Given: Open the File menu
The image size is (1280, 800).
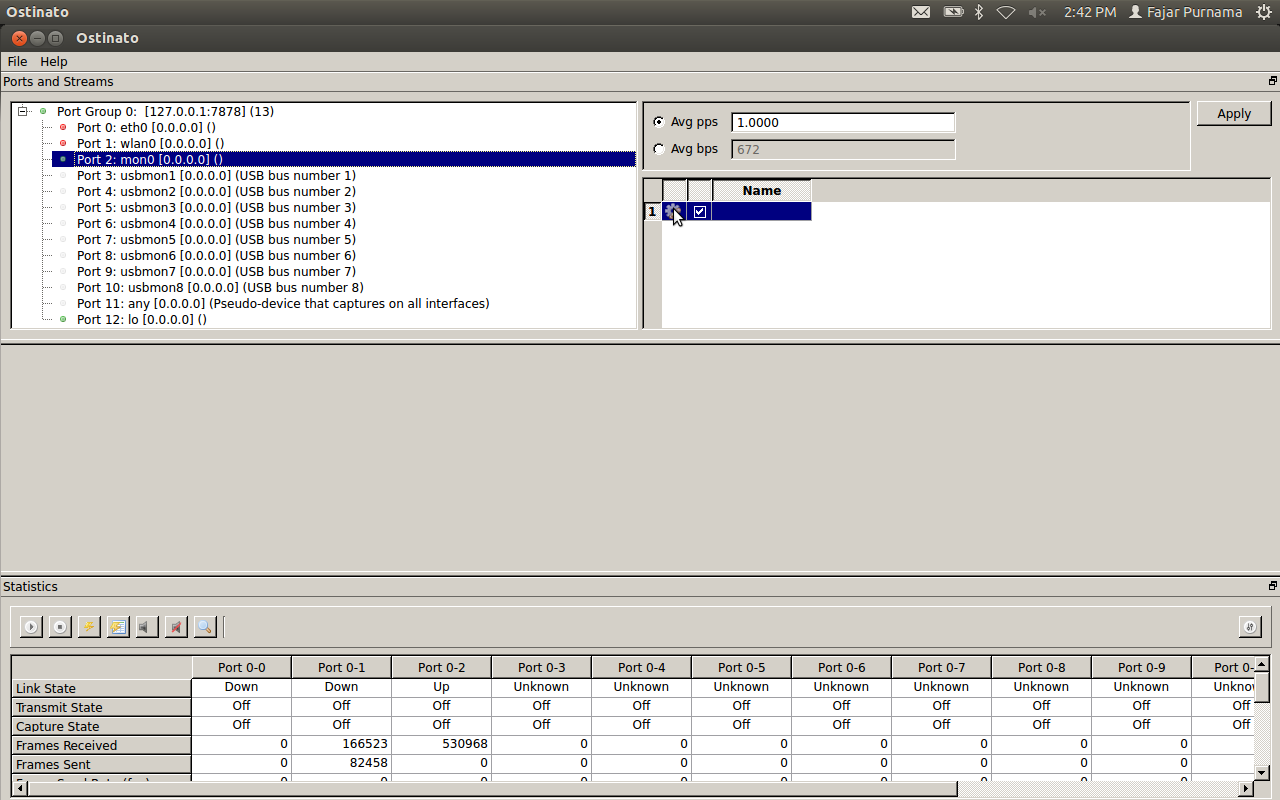Looking at the screenshot, I should click(17, 61).
